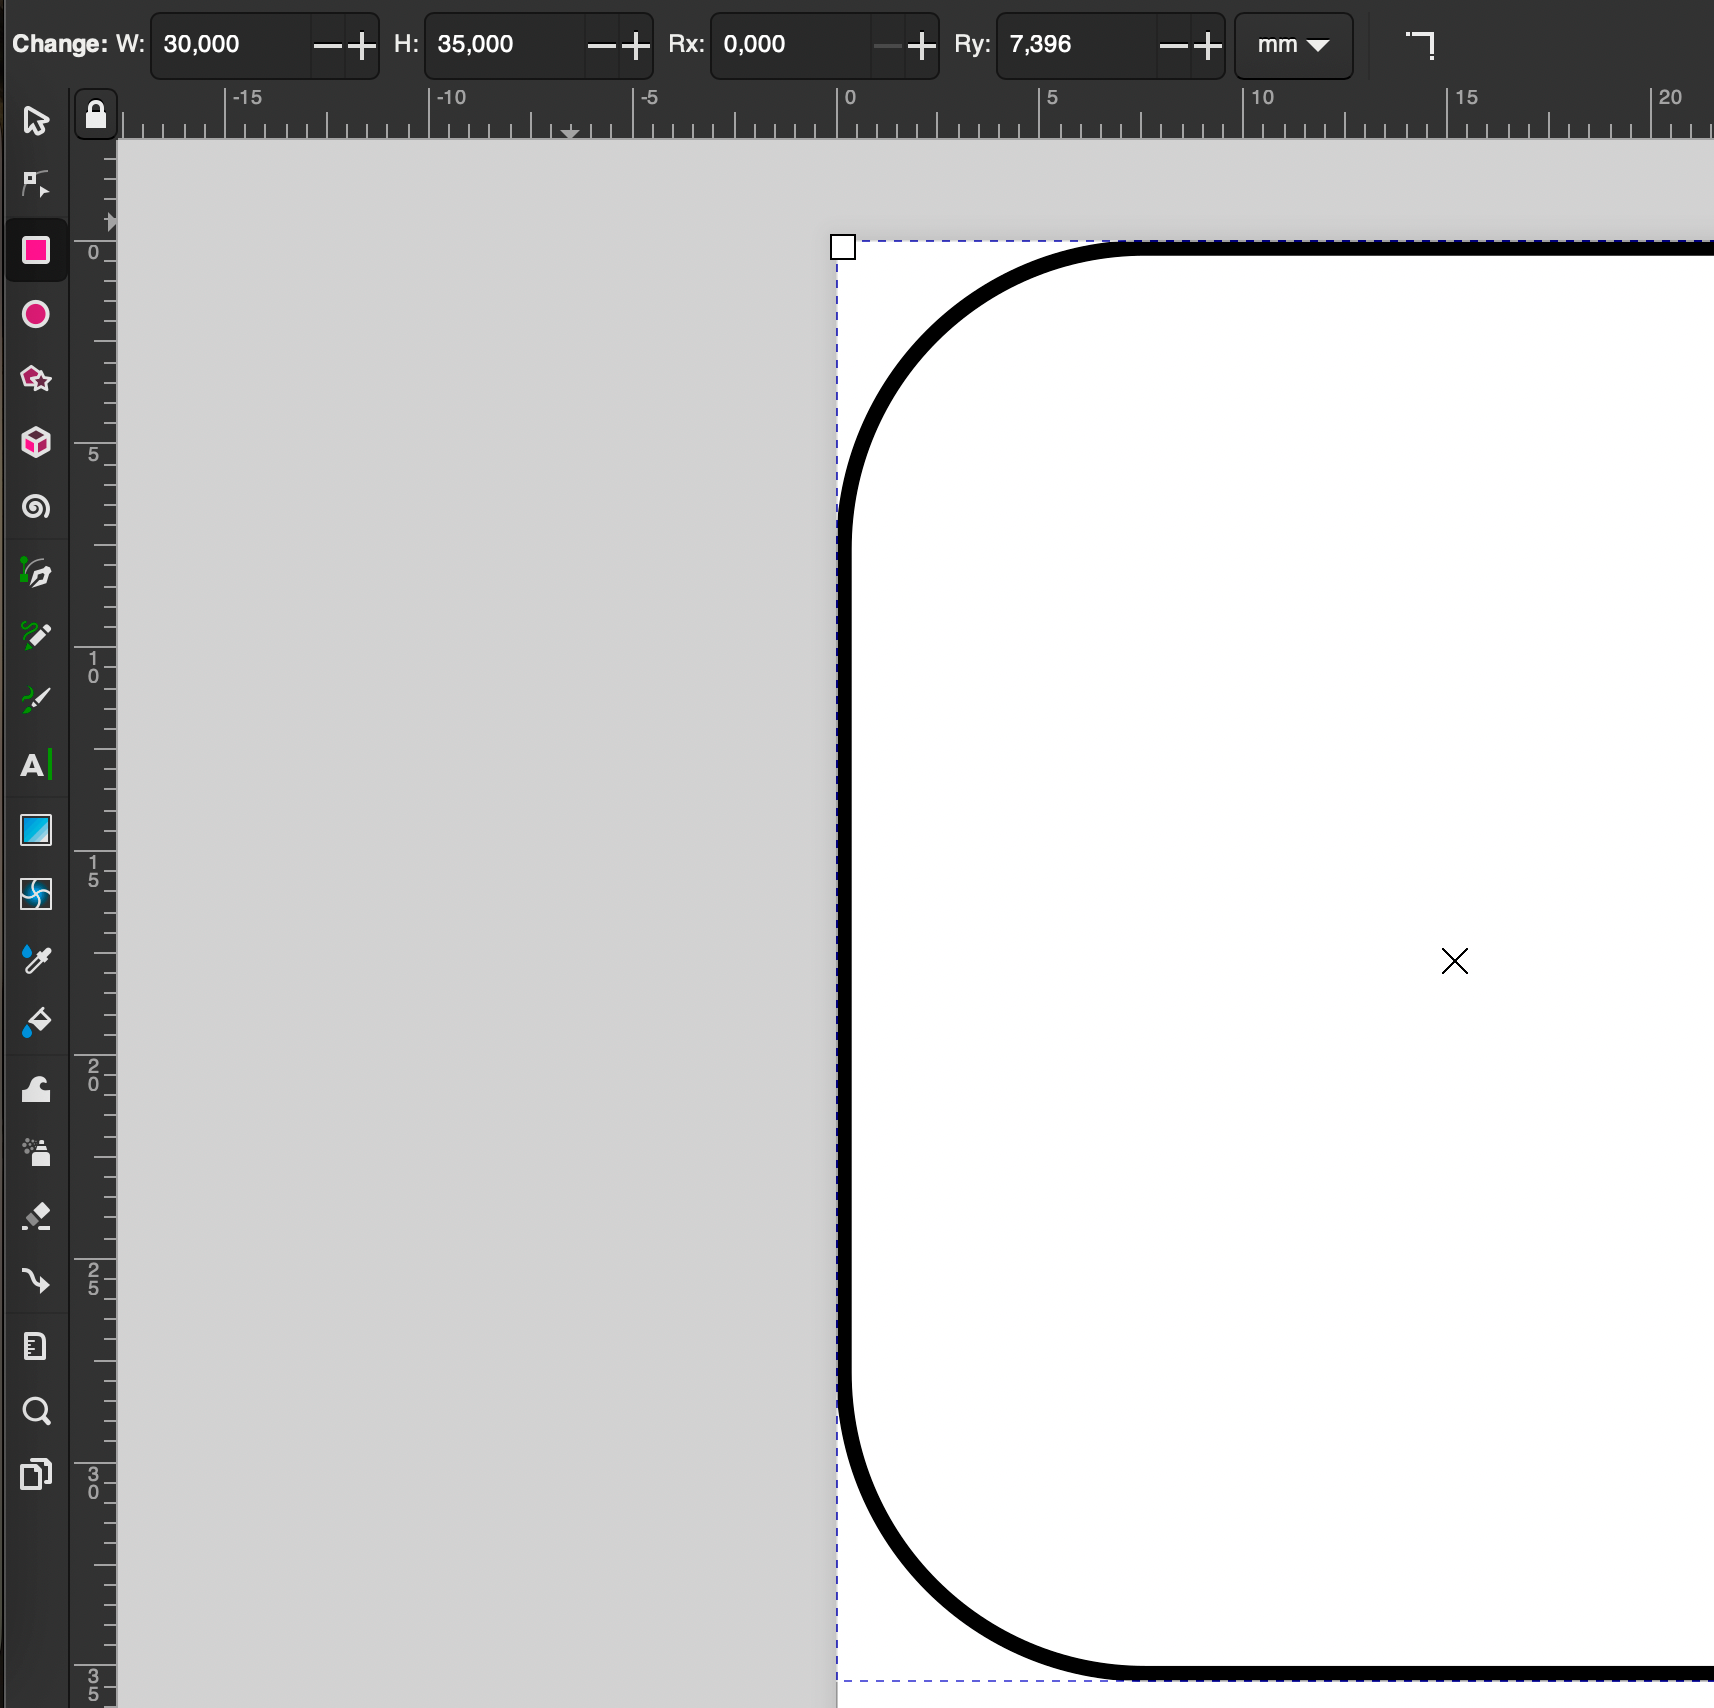
Task: Select the Dropper color picker tool
Action: click(36, 959)
